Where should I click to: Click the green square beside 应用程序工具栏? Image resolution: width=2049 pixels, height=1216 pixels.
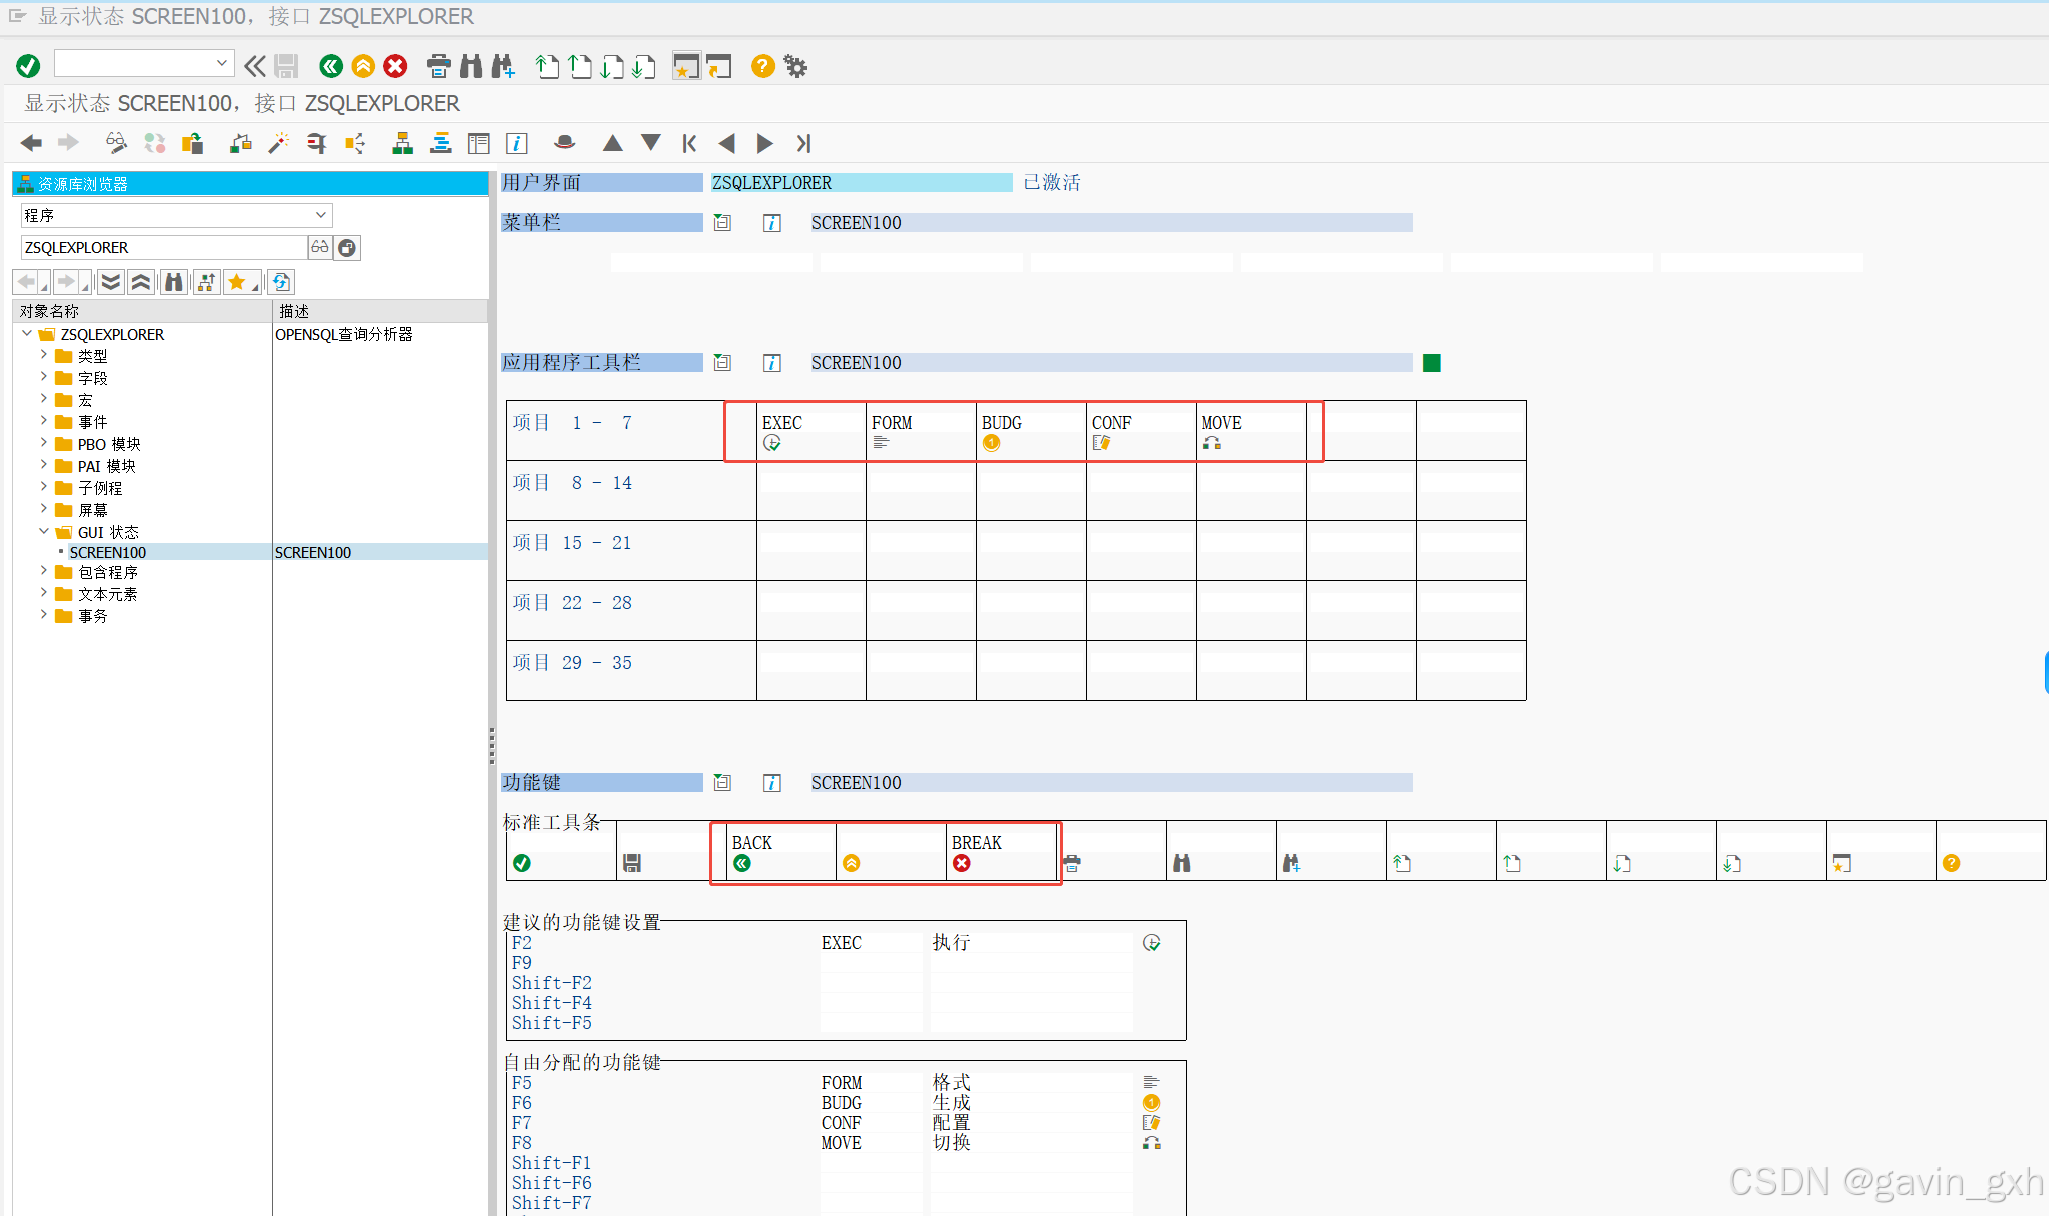[1431, 362]
